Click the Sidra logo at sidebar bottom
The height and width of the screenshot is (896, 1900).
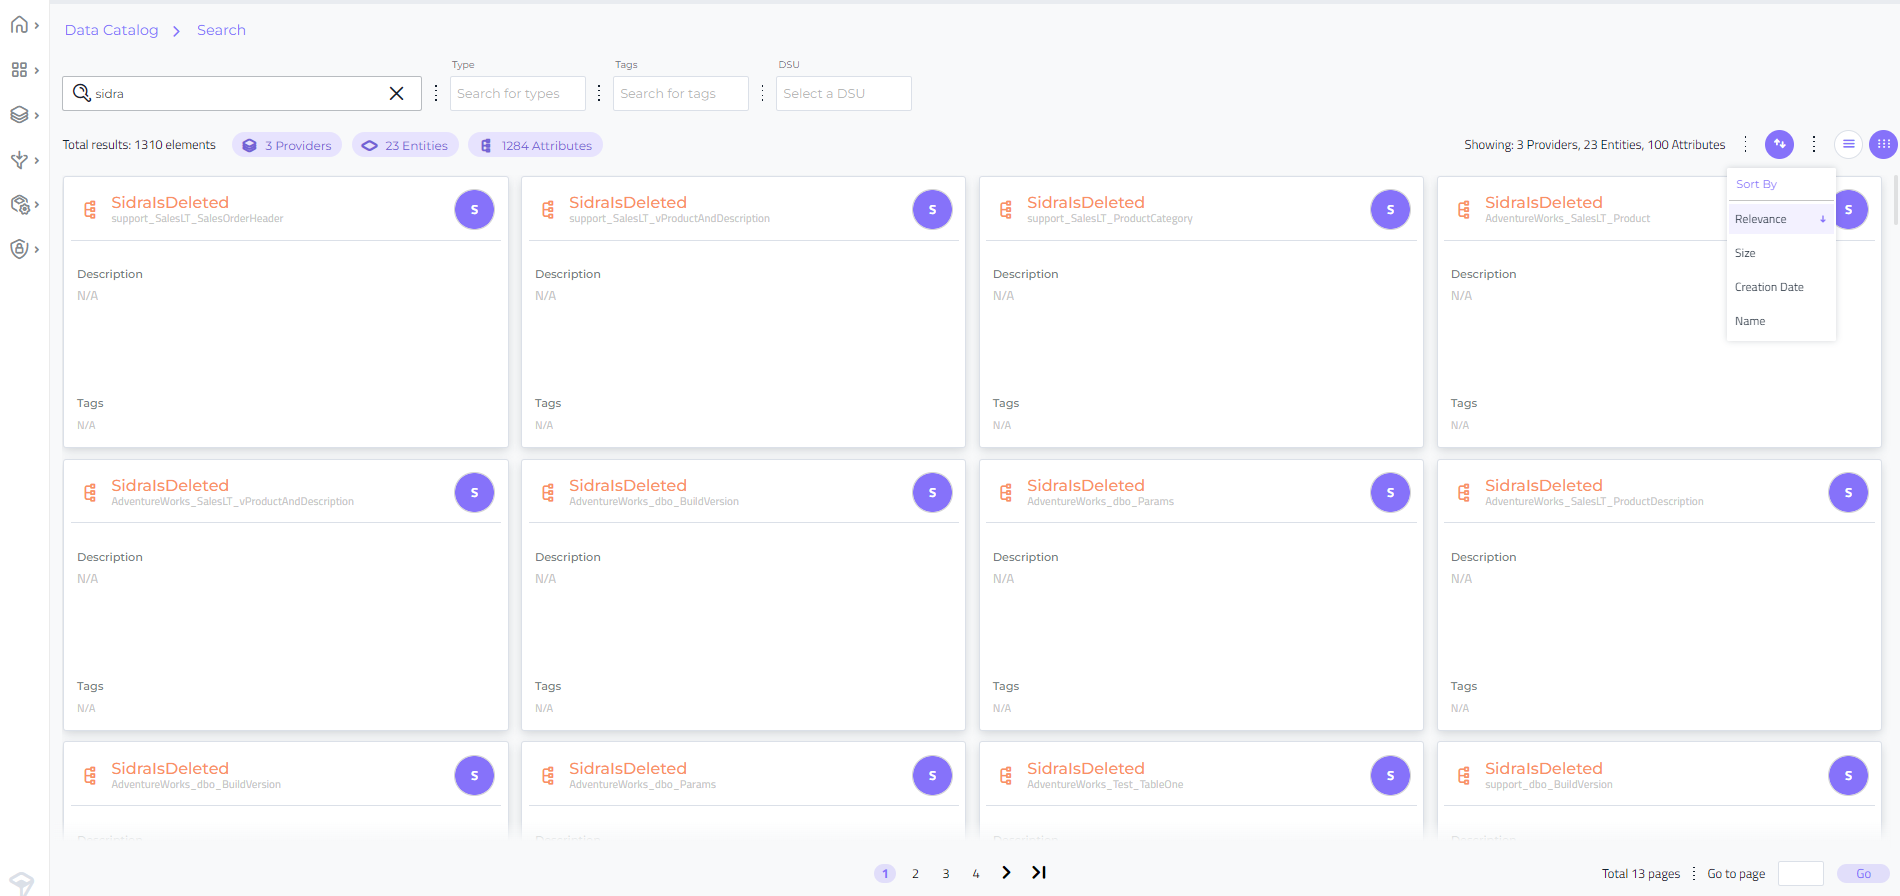pos(21,883)
